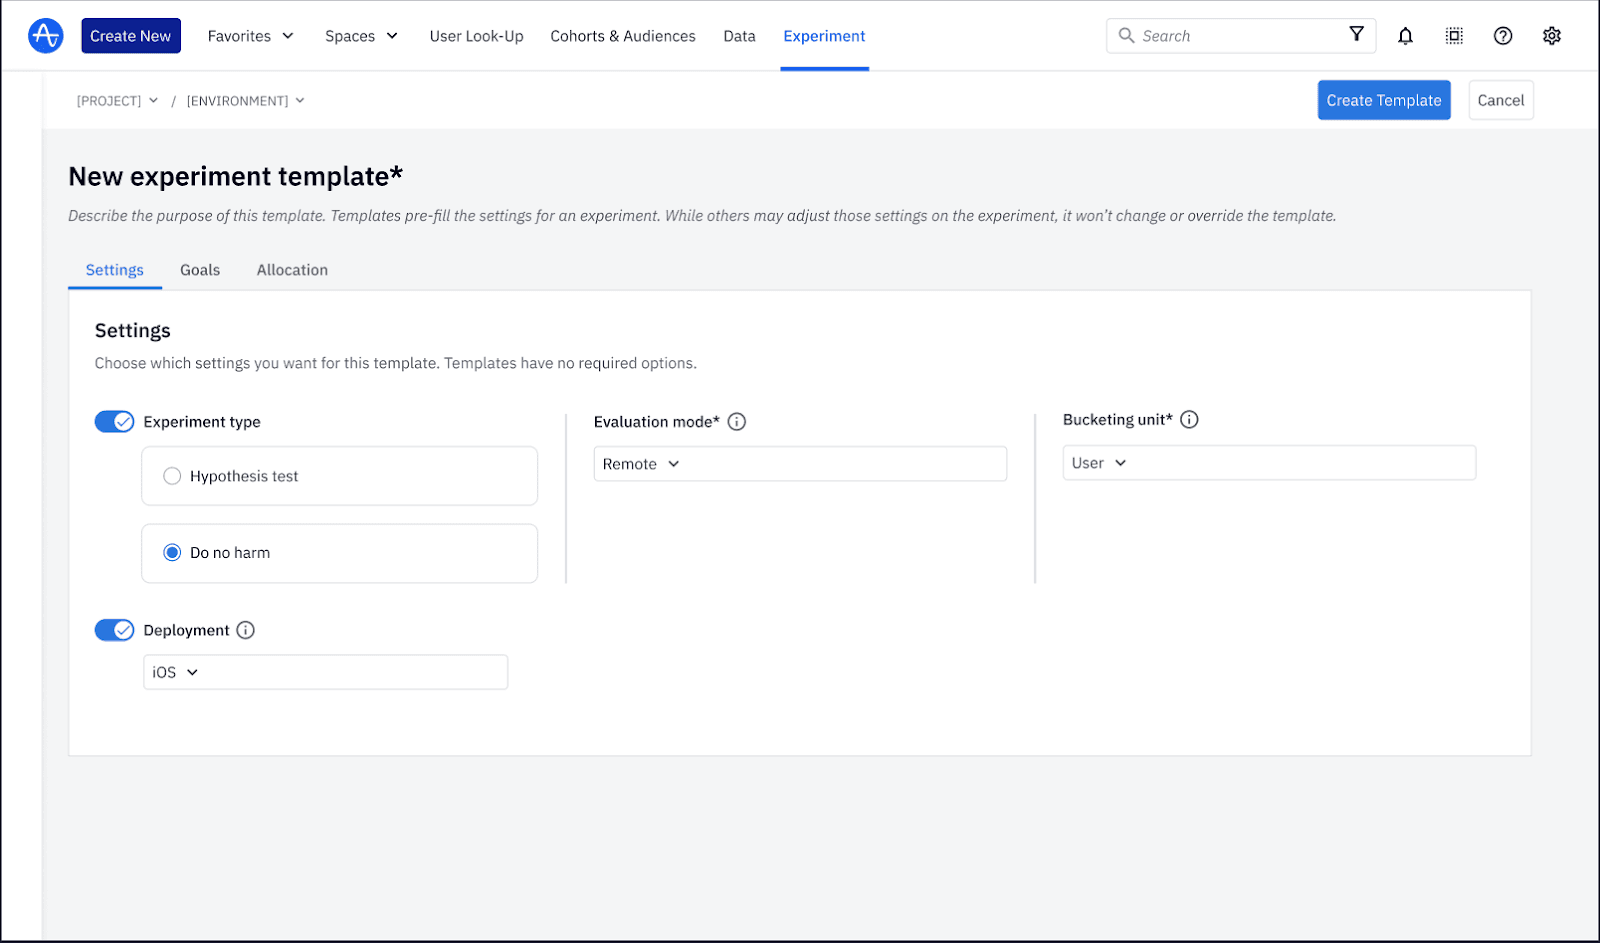Image resolution: width=1600 pixels, height=943 pixels.
Task: Open the Amplitude home logo
Action: [x=45, y=35]
